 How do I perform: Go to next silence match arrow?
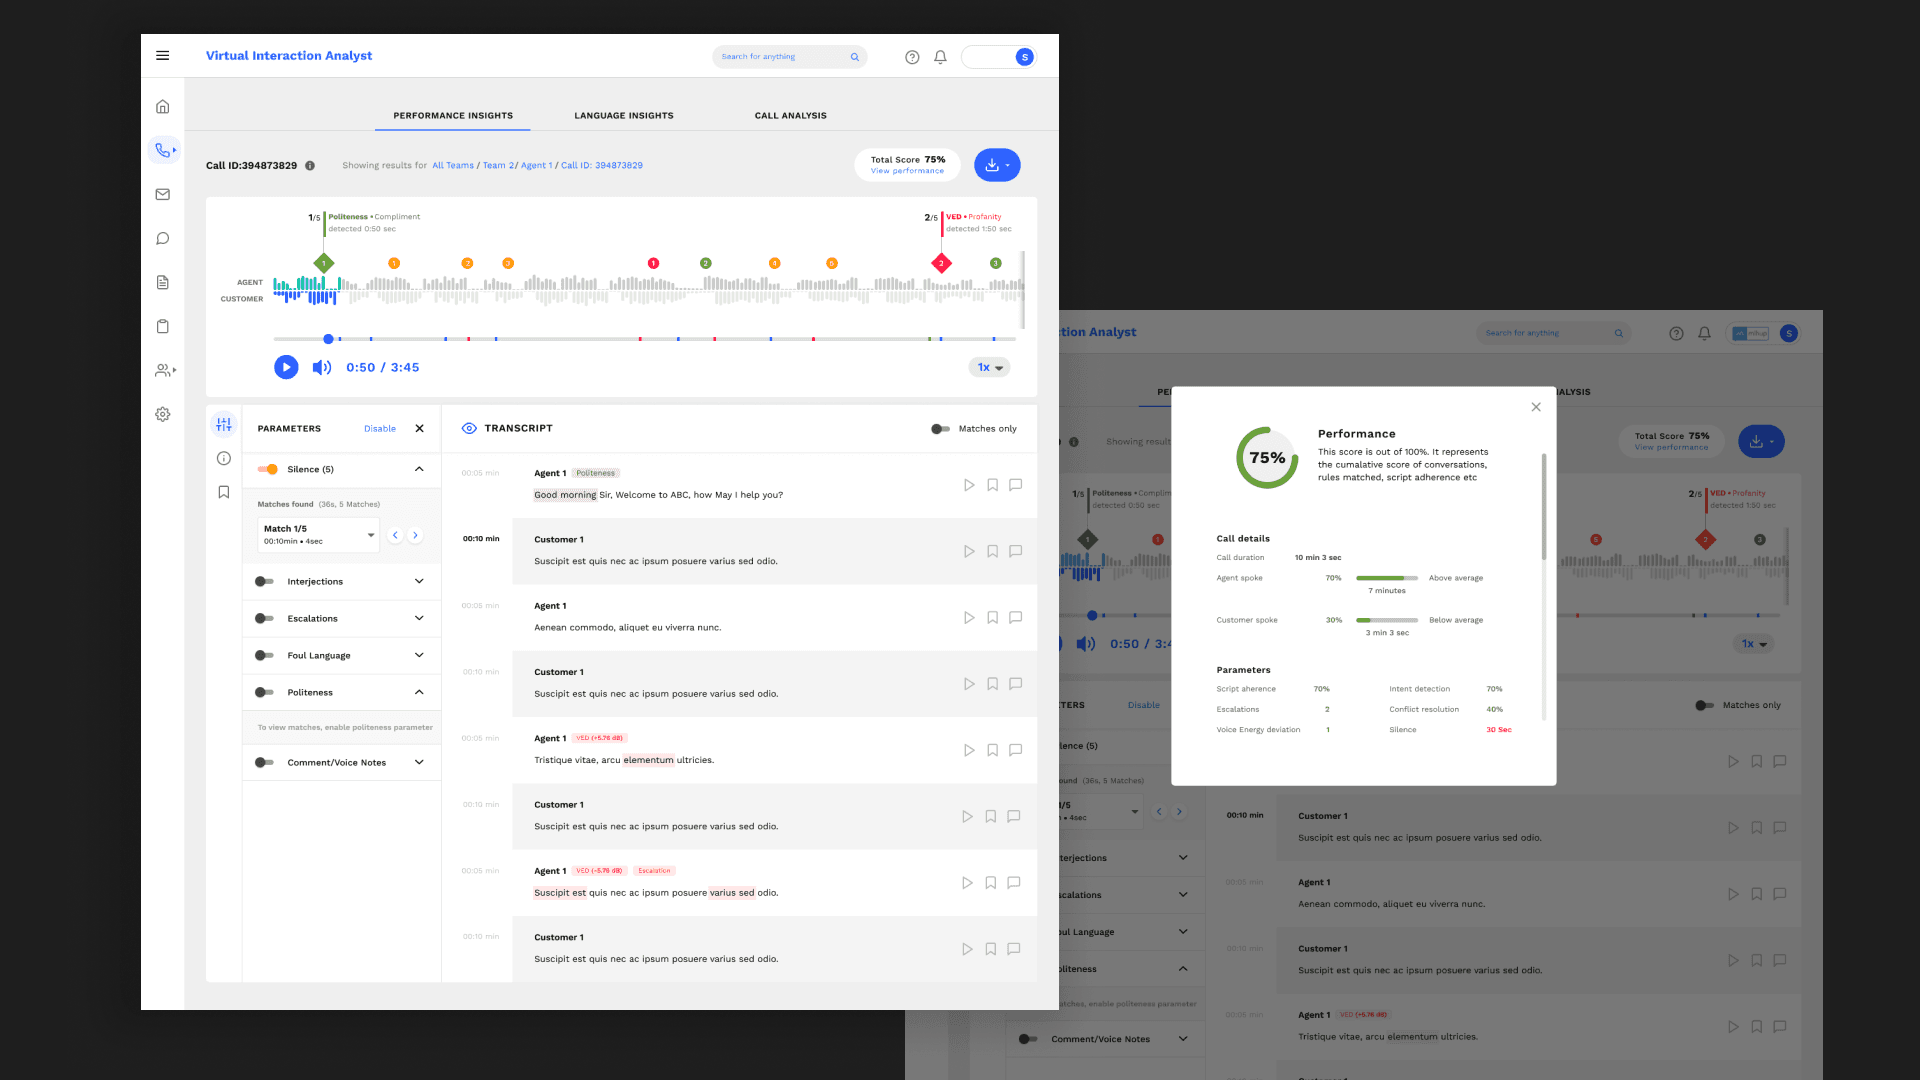[415, 535]
